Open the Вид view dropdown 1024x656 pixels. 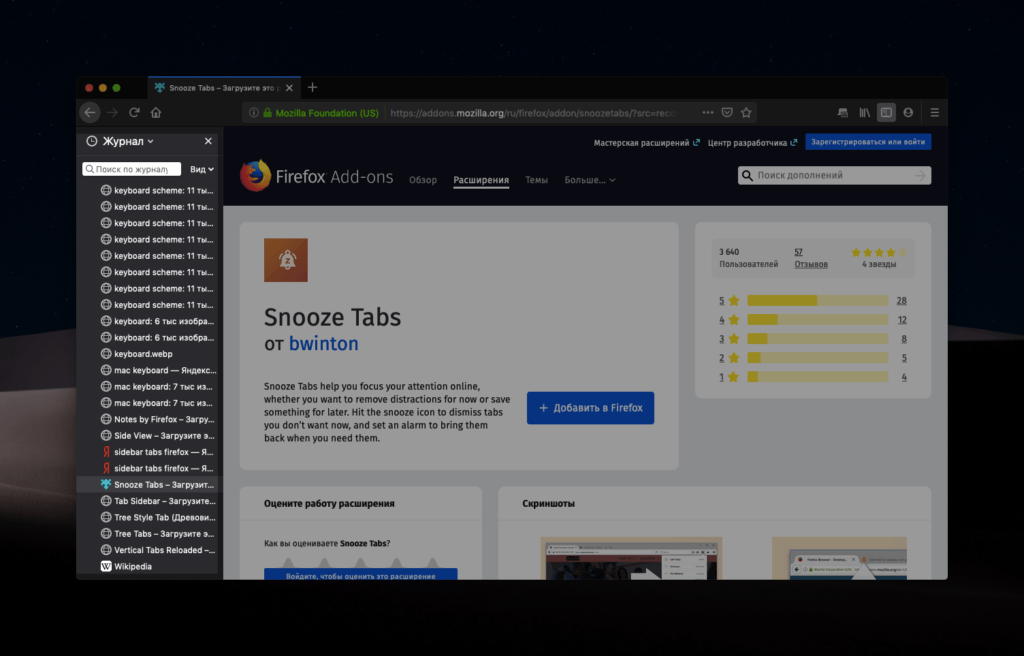[202, 169]
